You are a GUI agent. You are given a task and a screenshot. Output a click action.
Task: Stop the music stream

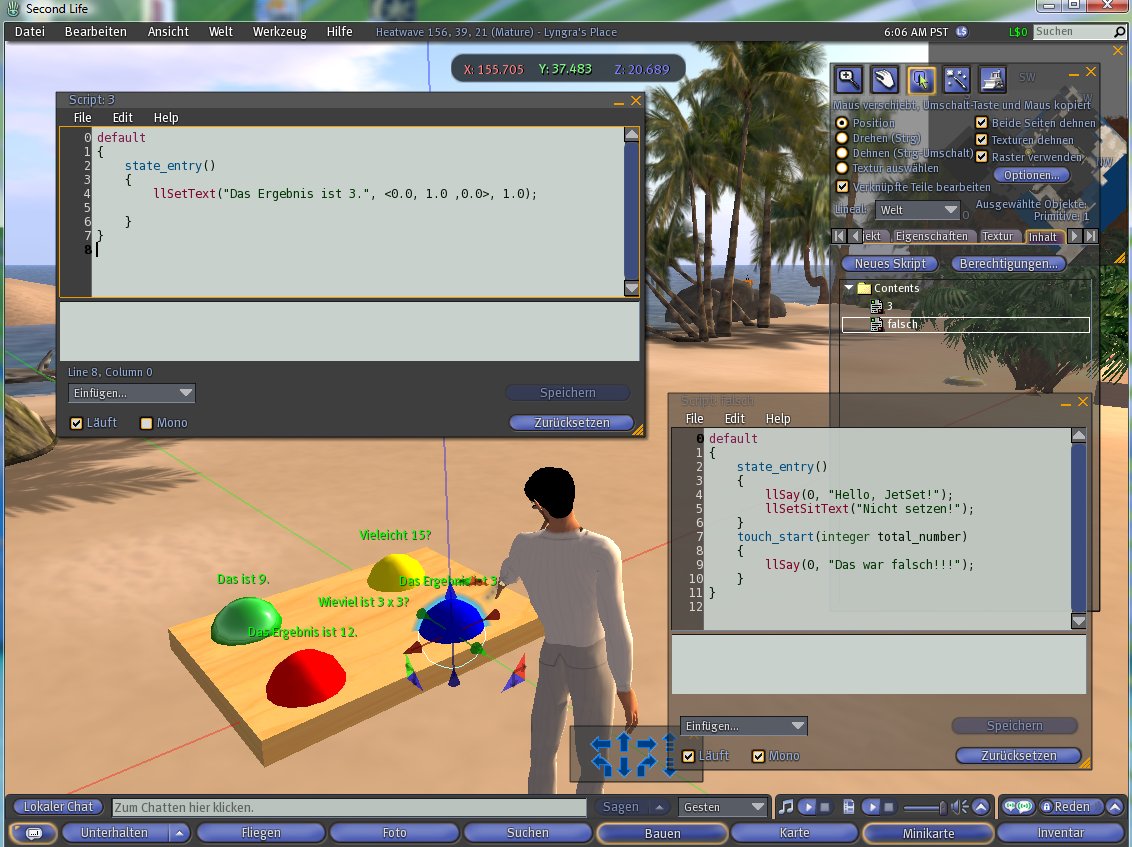[x=825, y=807]
